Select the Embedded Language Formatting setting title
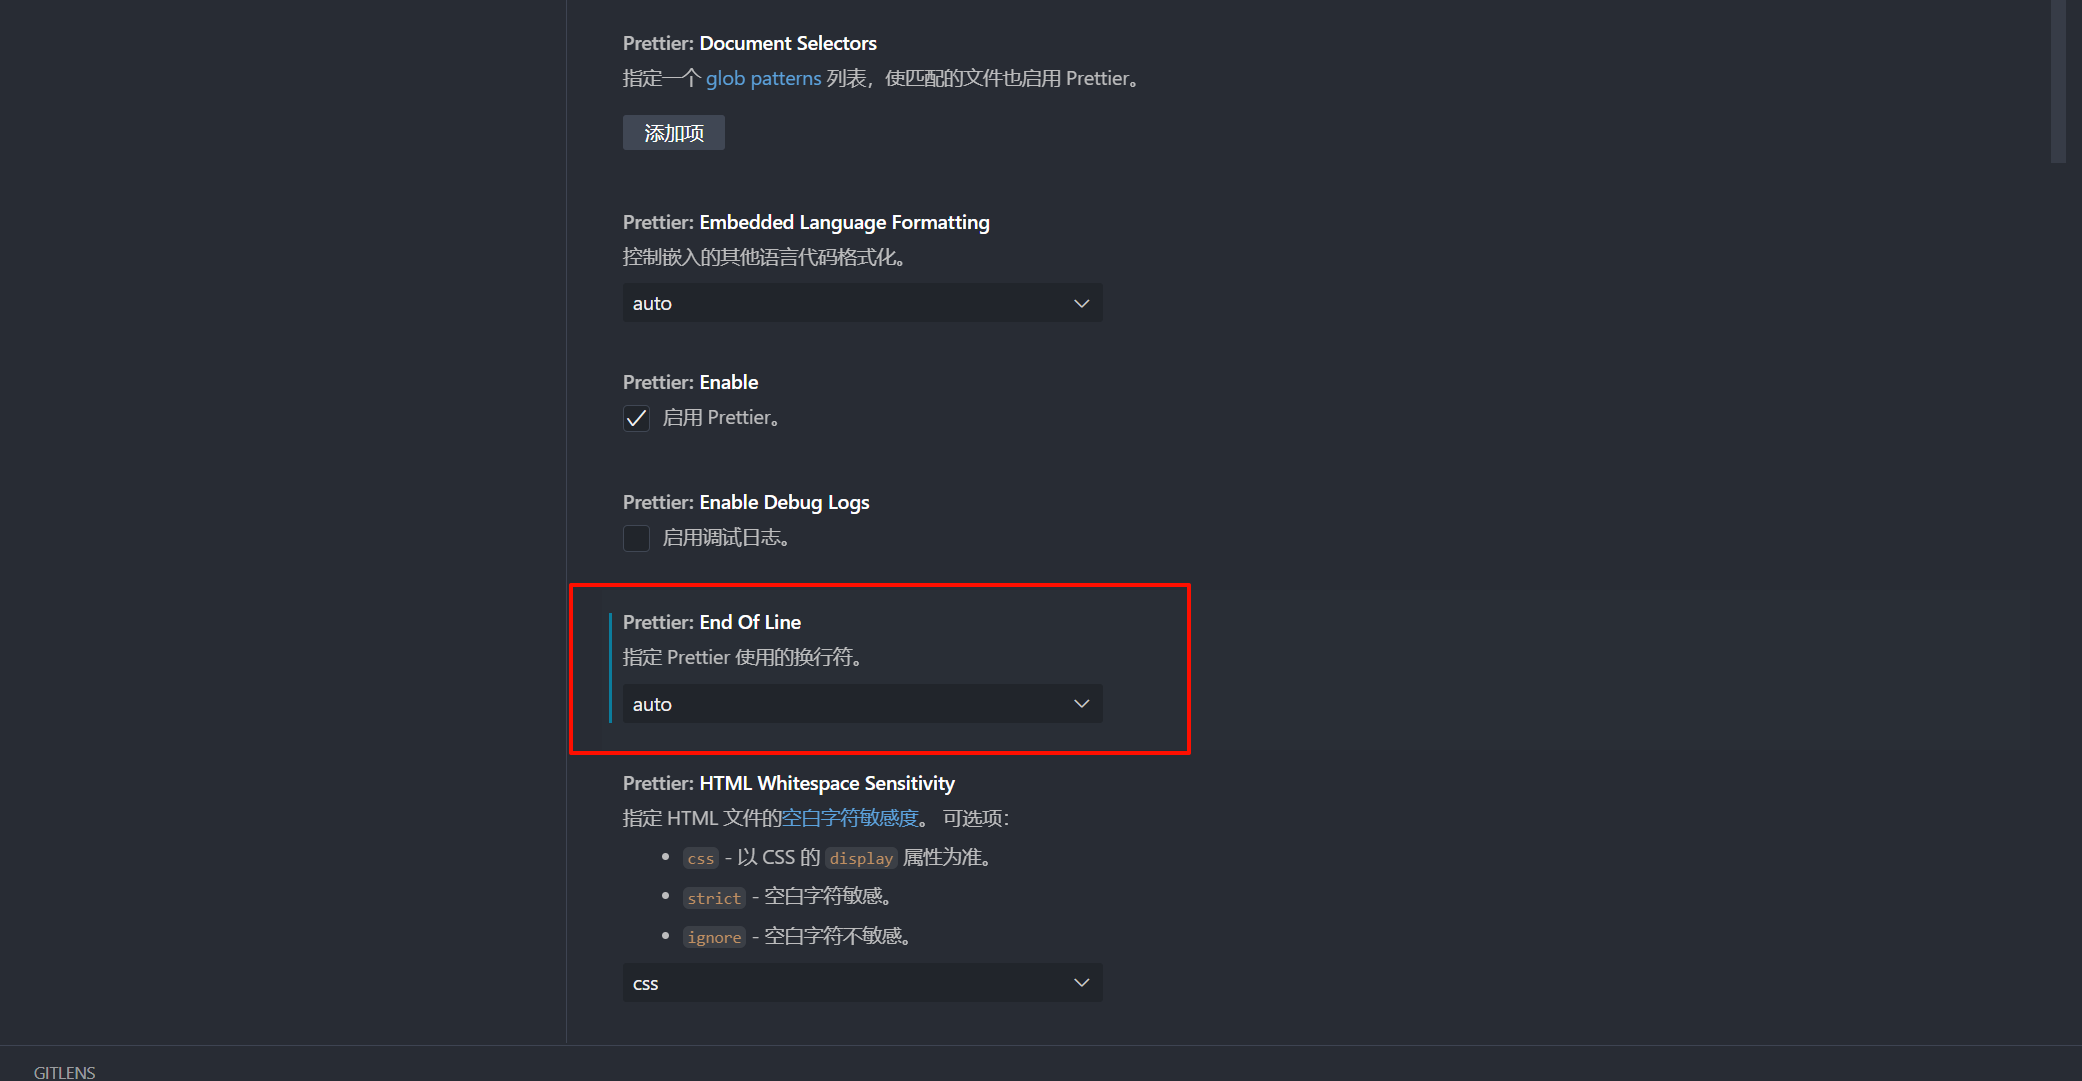Screen dimensions: 2082x1081 tap(805, 222)
